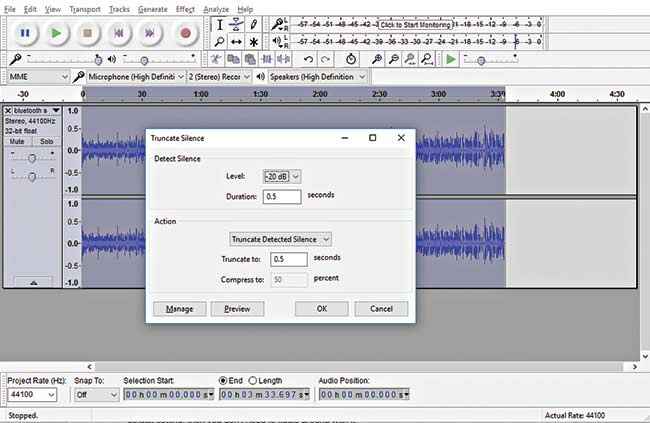Open the Truncate Detected Silence action dropdown
The height and width of the screenshot is (423, 650).
point(280,239)
